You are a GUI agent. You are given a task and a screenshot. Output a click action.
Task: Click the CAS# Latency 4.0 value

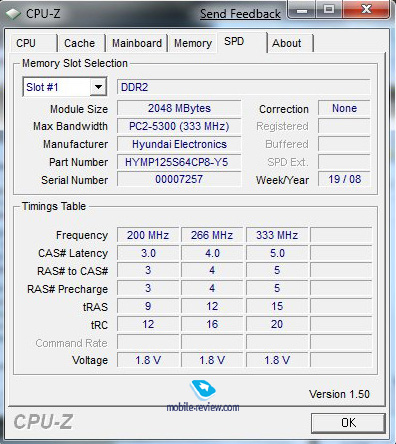coord(212,253)
